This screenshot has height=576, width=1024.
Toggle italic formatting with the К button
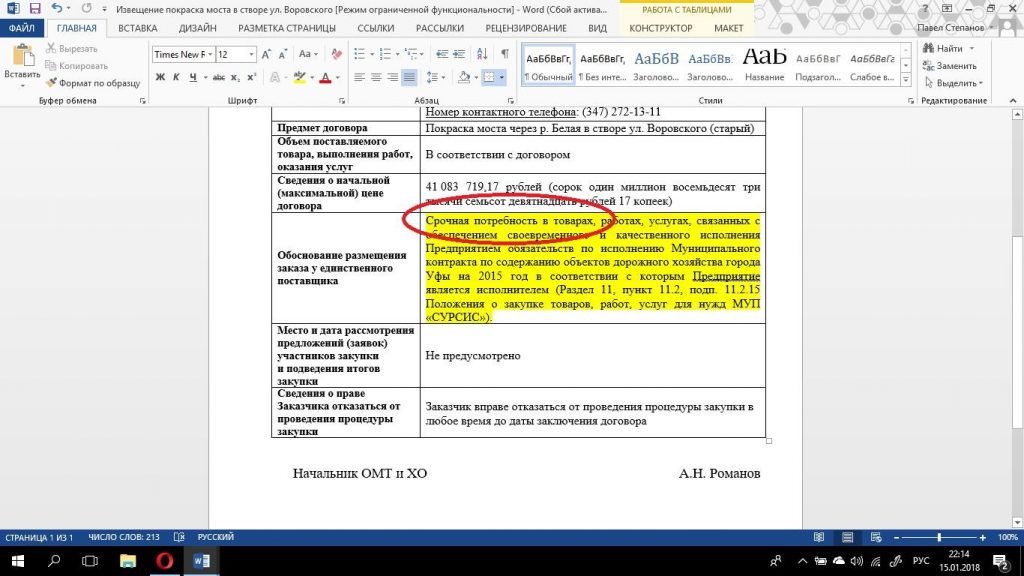click(x=176, y=78)
